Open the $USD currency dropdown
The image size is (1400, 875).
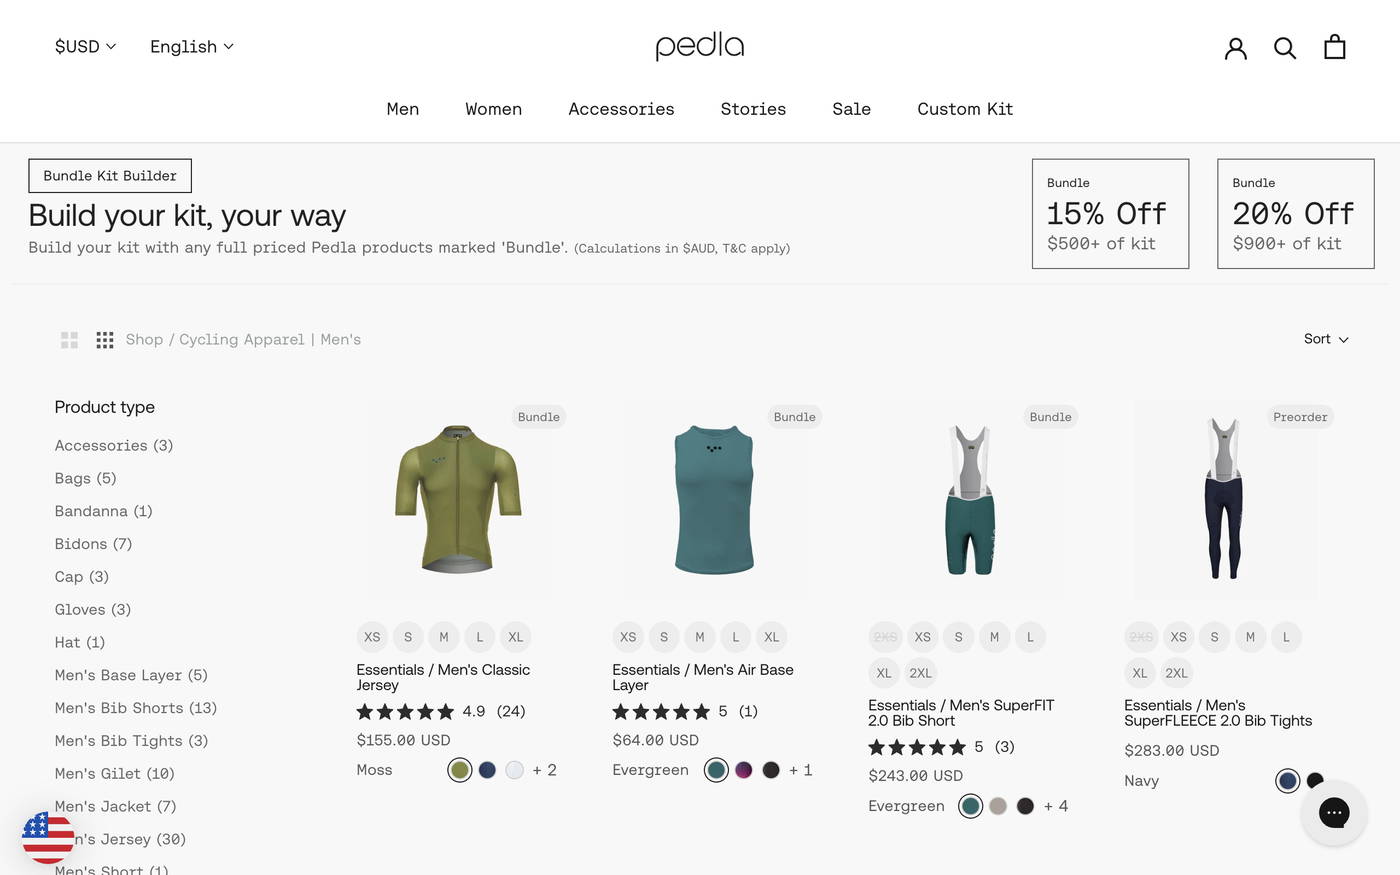(x=85, y=46)
